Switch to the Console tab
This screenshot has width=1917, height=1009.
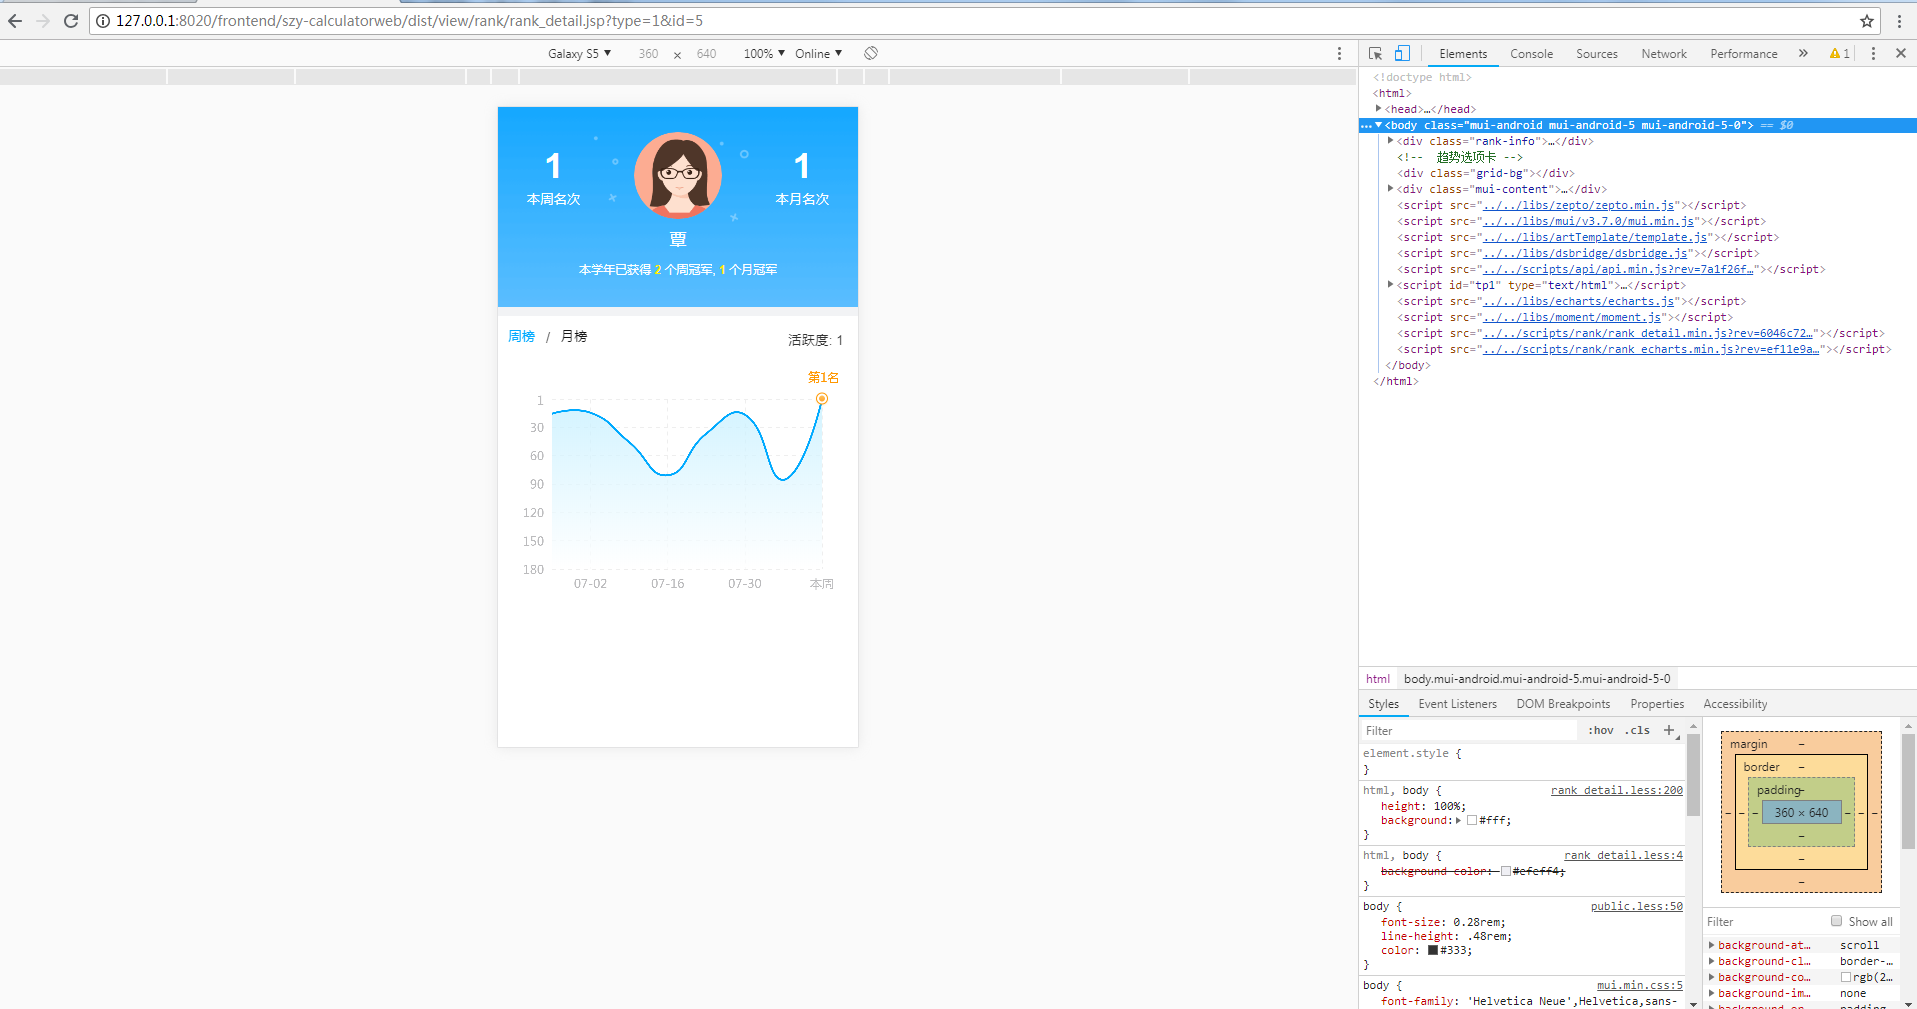point(1531,53)
